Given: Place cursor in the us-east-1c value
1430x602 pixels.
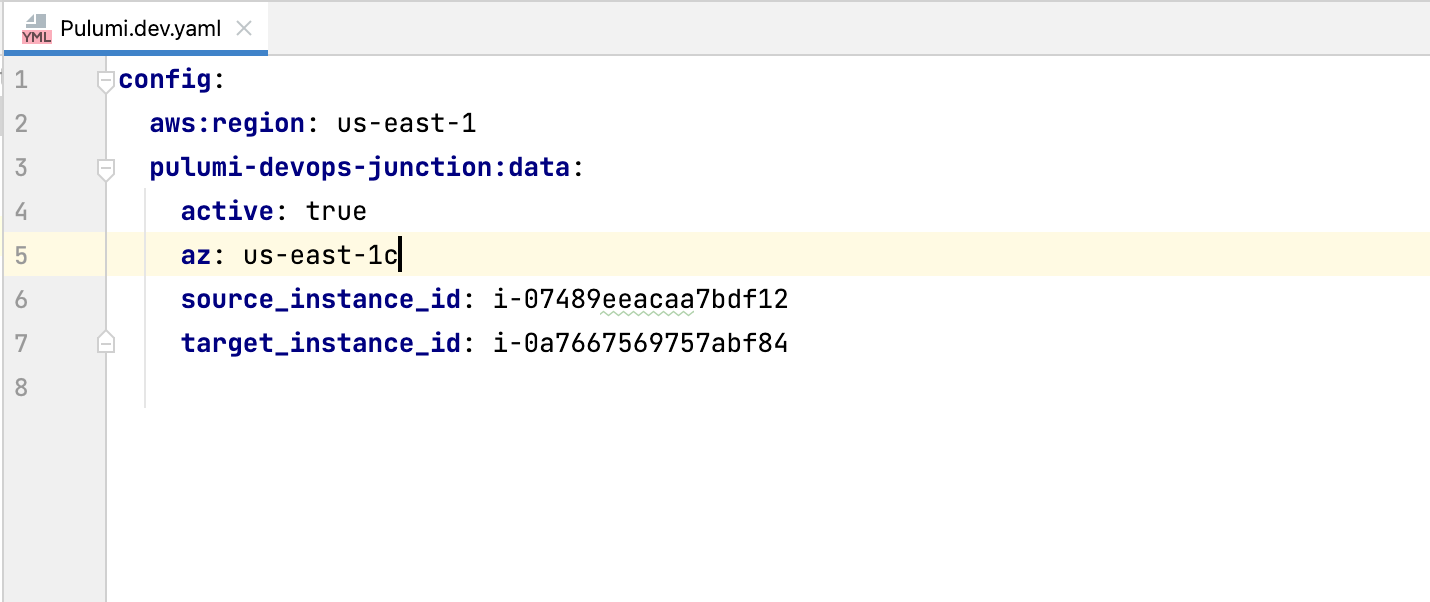Looking at the screenshot, I should [x=321, y=256].
